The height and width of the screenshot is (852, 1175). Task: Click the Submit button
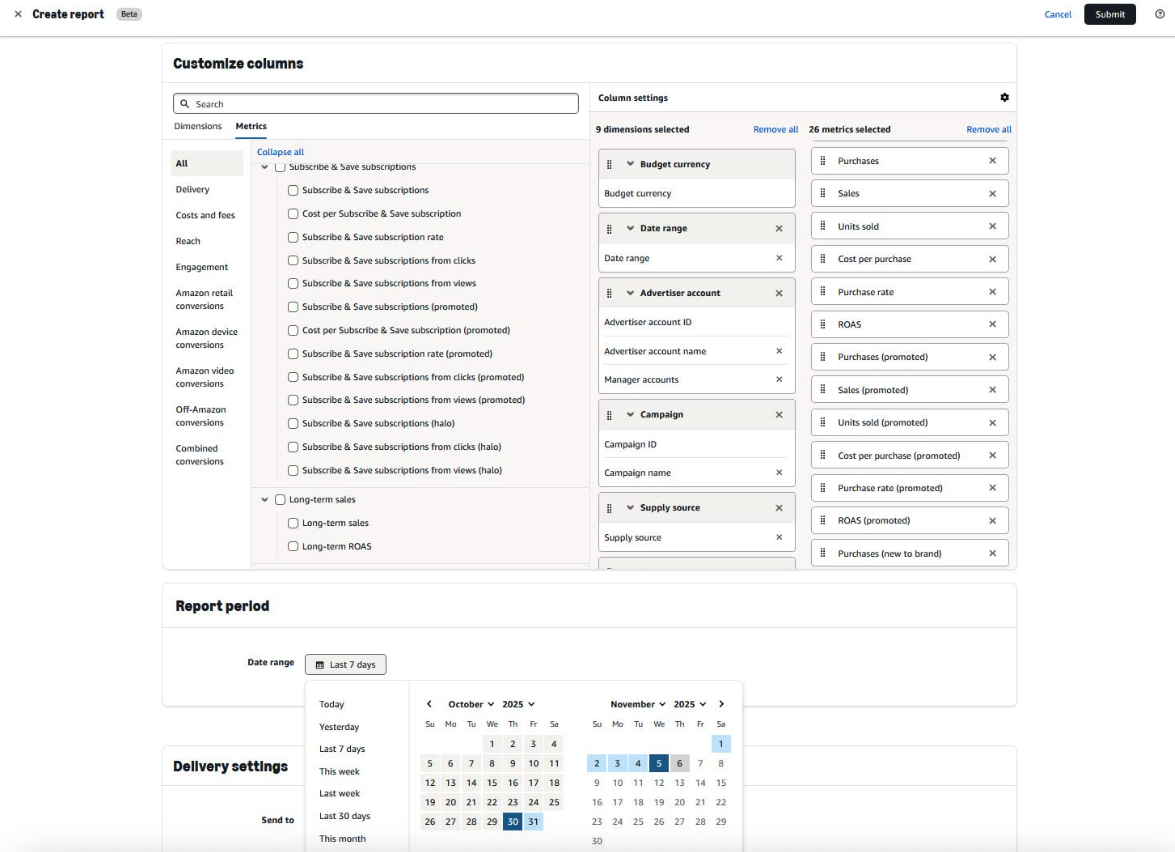(1109, 14)
